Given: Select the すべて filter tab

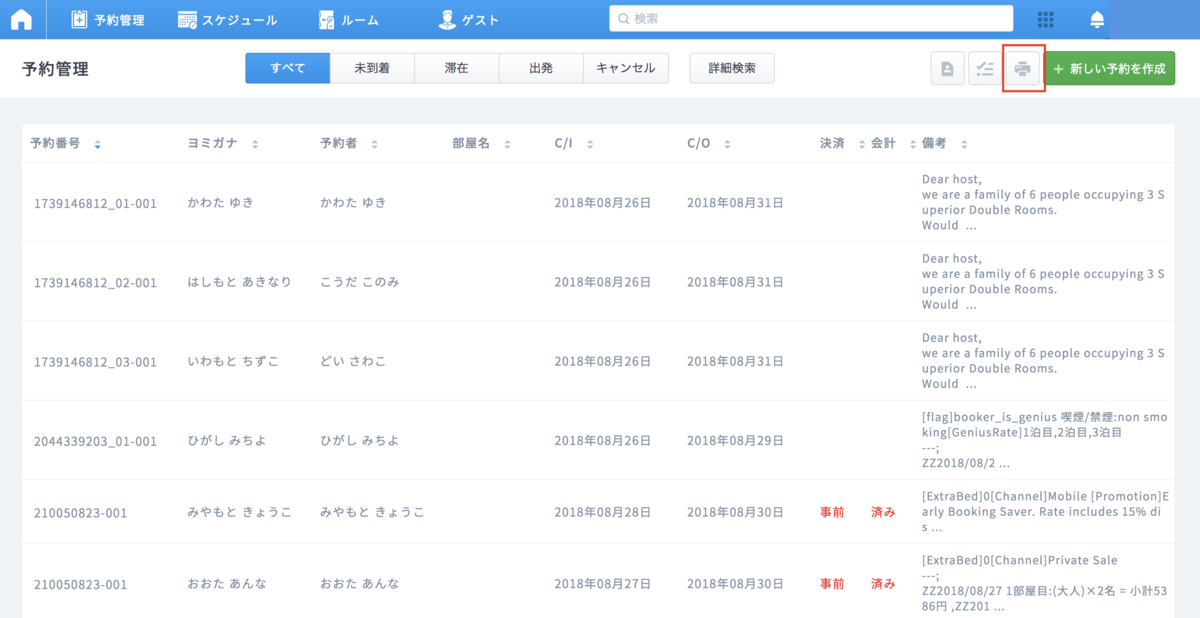Looking at the screenshot, I should pyautogui.click(x=287, y=68).
